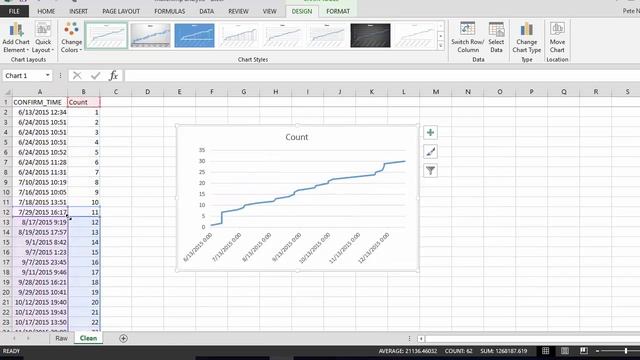Click the Chart Elements plus button
This screenshot has height=360, width=640.
pos(430,133)
